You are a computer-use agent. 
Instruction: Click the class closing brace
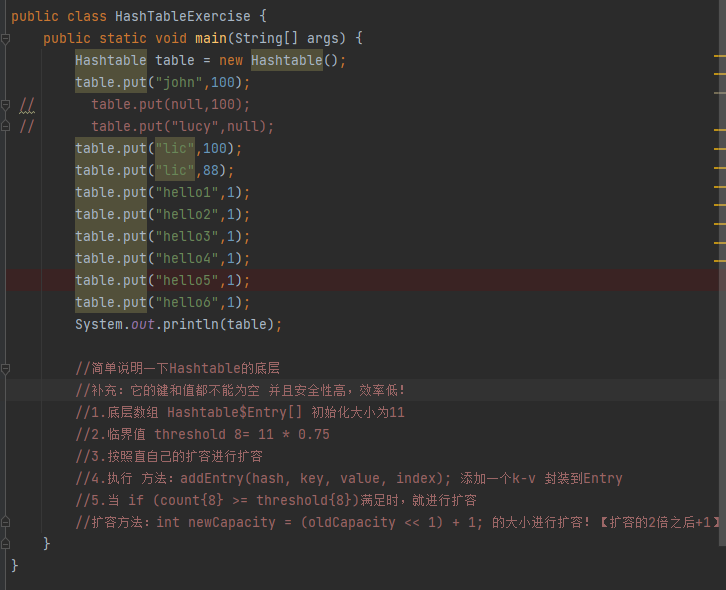point(14,565)
